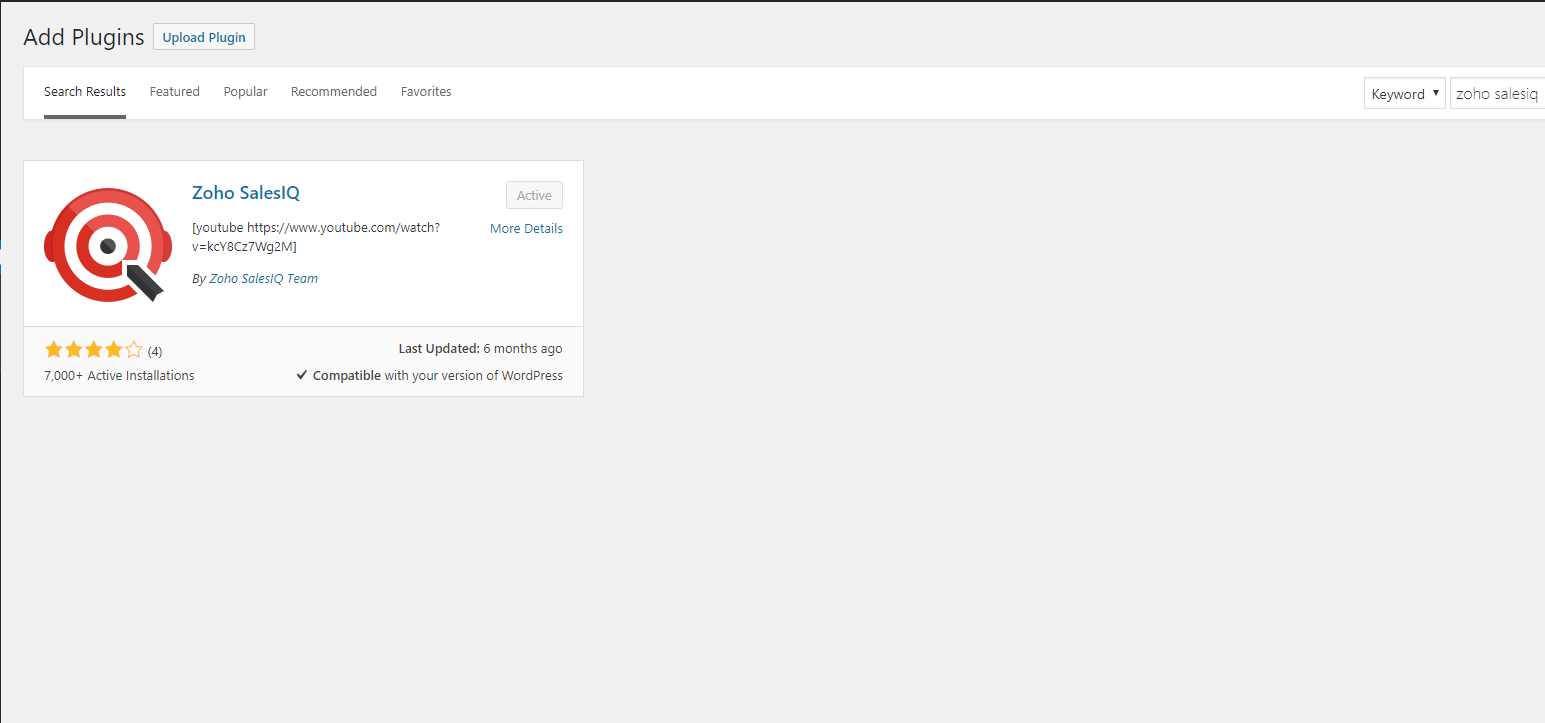The width and height of the screenshot is (1545, 723).
Task: Select the '7,000+ Active Installations' text
Action: pyautogui.click(x=119, y=376)
